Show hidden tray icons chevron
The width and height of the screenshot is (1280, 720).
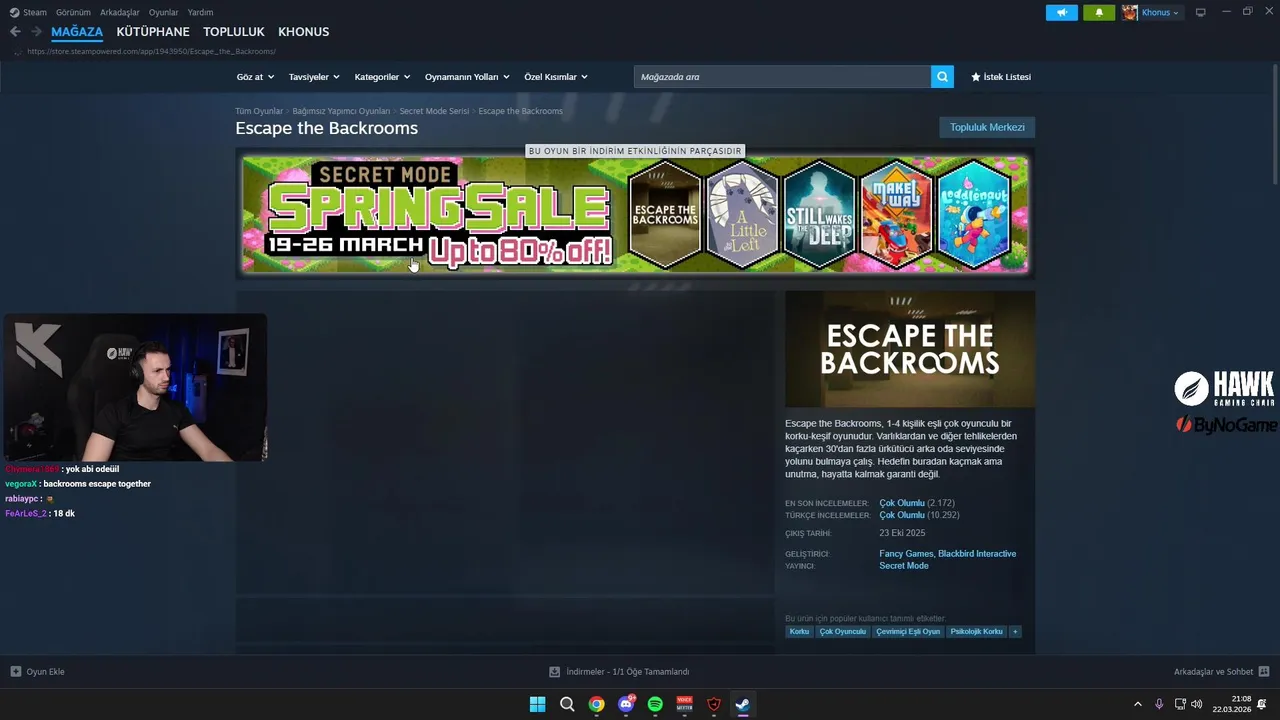pos(1137,704)
